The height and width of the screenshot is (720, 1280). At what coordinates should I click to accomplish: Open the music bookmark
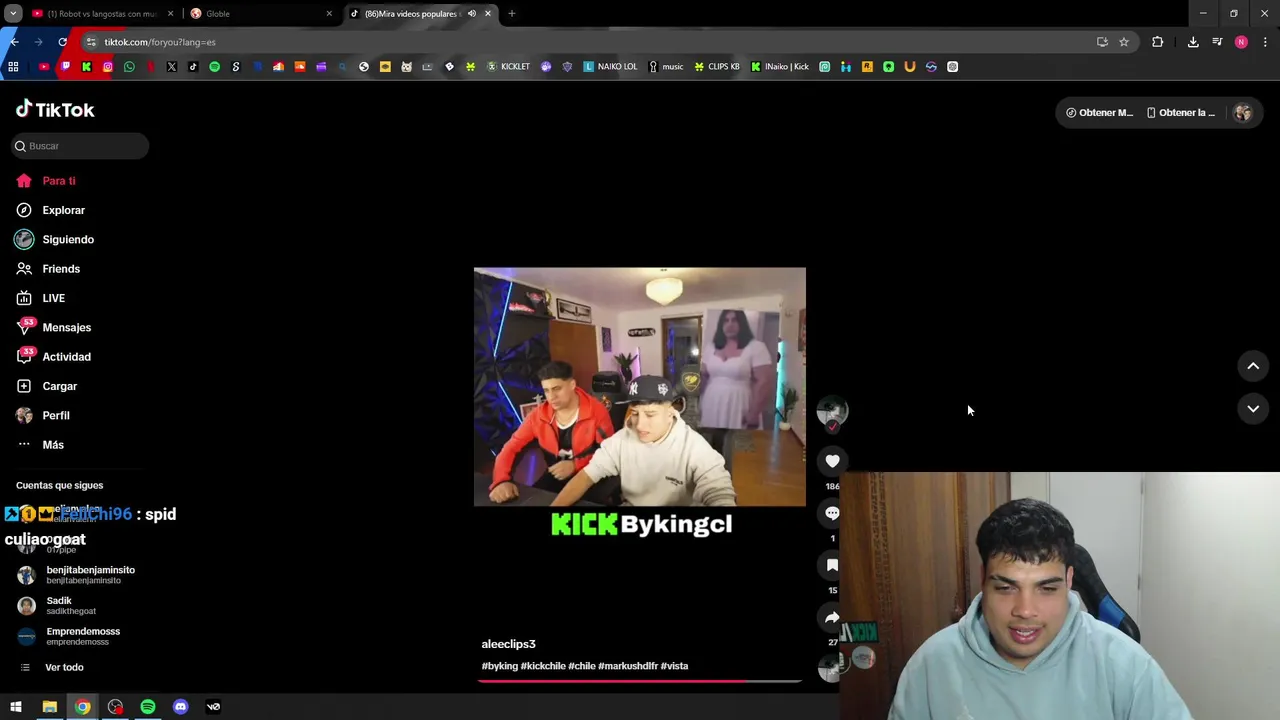click(666, 67)
